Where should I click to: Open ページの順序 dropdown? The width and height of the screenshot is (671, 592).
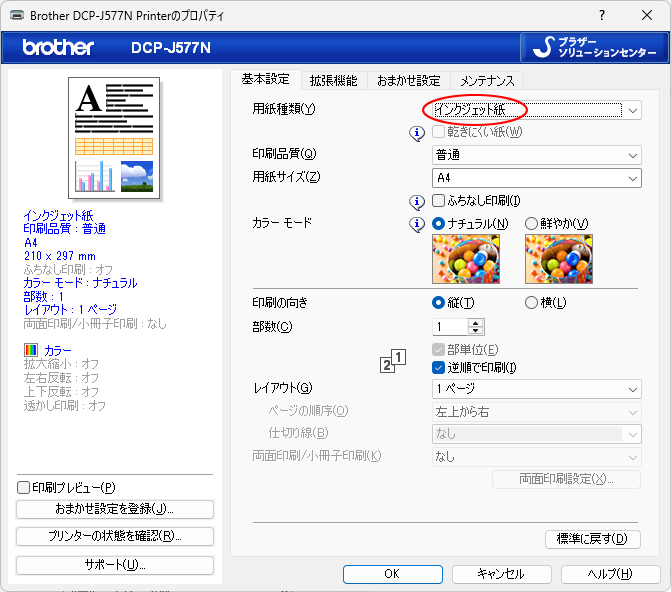(537, 412)
